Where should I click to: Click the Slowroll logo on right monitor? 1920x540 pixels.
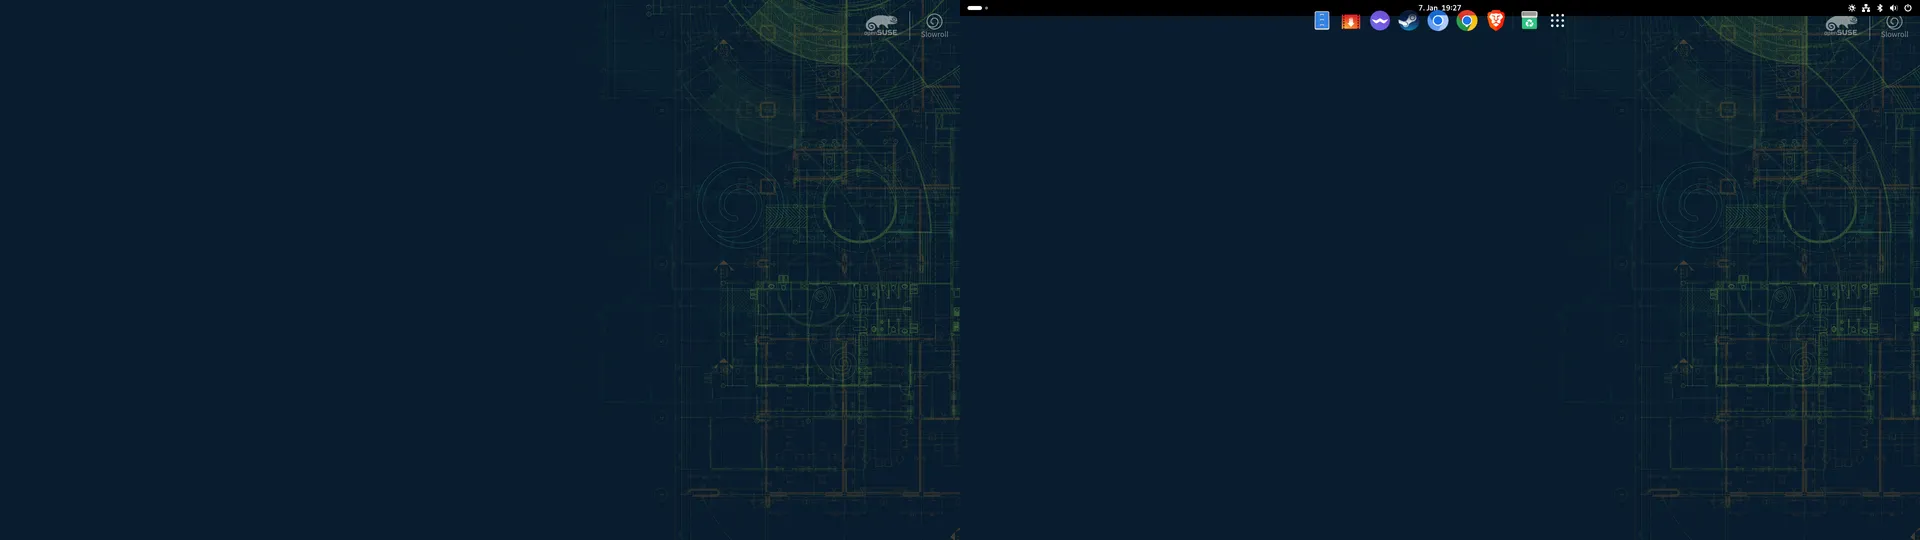click(1894, 25)
